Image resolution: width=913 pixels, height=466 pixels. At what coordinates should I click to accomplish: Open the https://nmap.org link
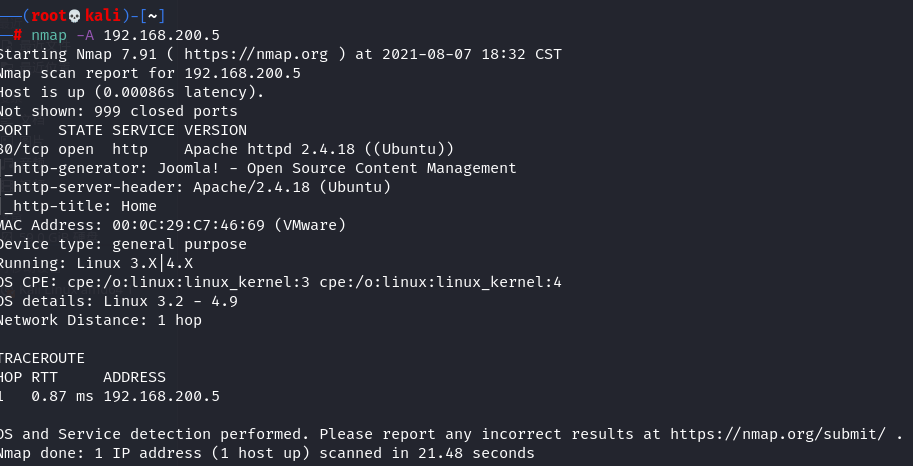(256, 54)
